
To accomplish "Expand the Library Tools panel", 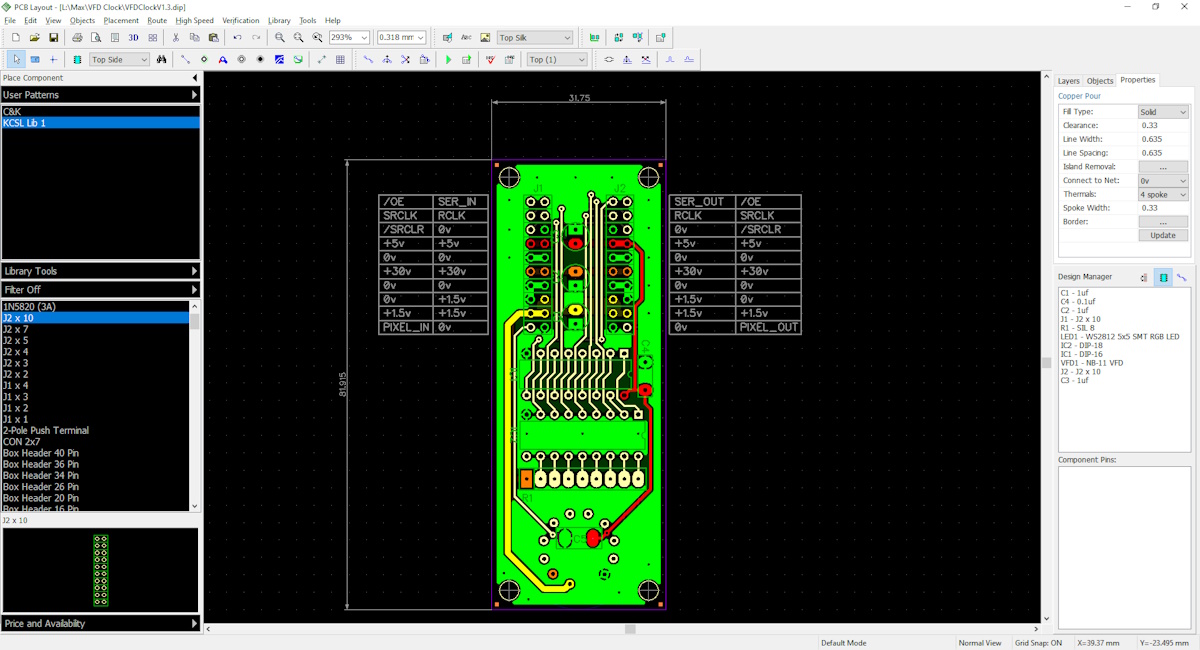I will pyautogui.click(x=100, y=271).
